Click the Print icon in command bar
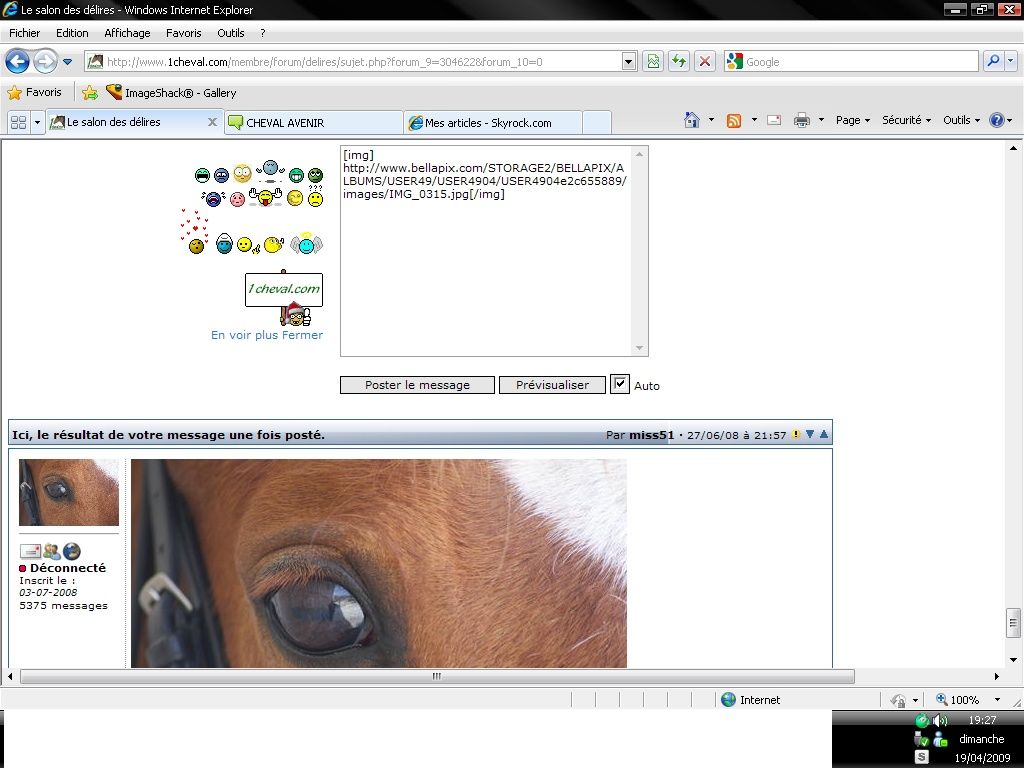Screen dimensions: 1024x768 click(x=801, y=120)
